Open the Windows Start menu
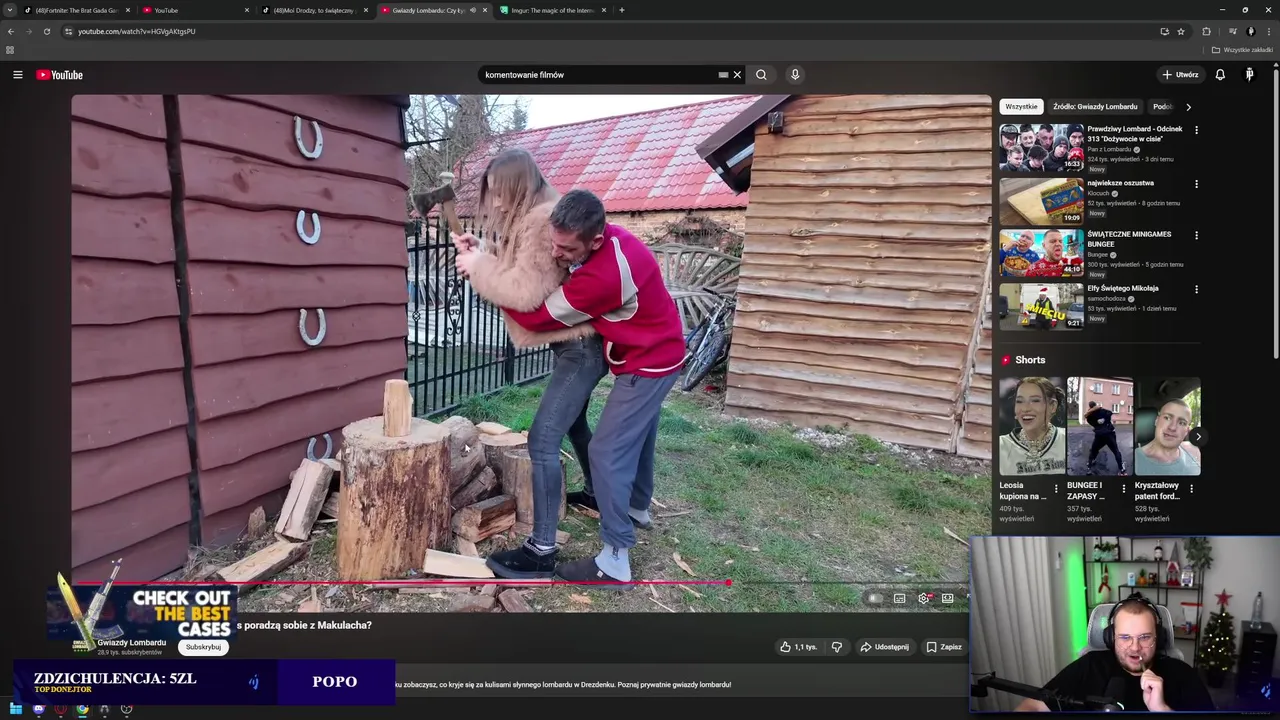1280x720 pixels. pos(16,709)
